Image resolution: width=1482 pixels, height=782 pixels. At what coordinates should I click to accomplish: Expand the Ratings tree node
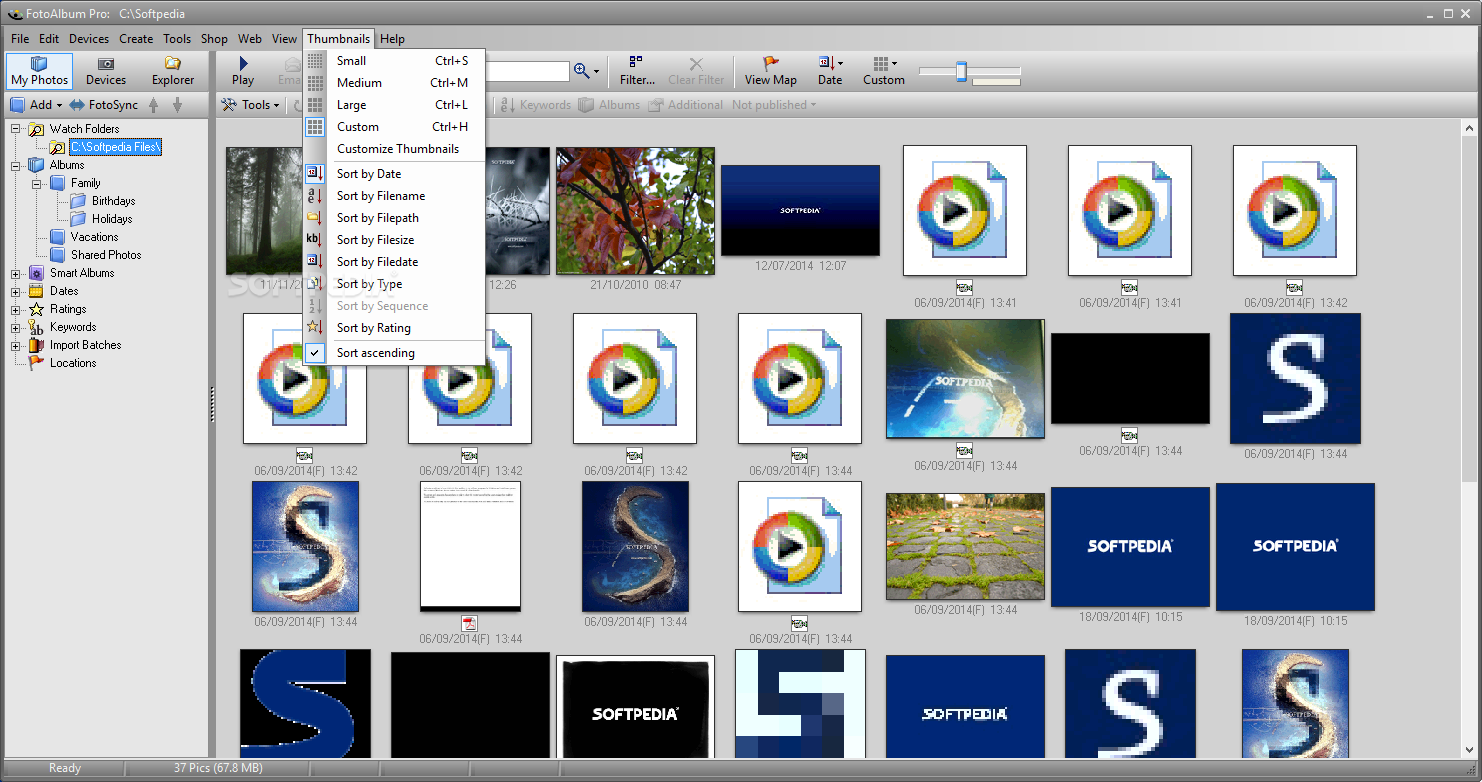pyautogui.click(x=16, y=309)
